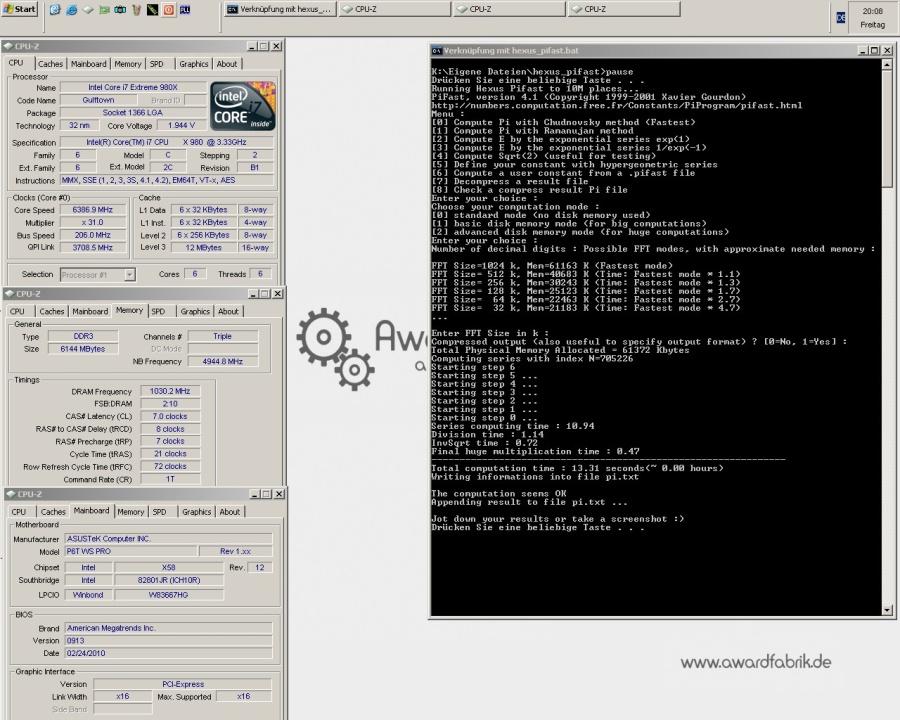Open the Start menu
This screenshot has height=720, width=900.
tap(20, 9)
